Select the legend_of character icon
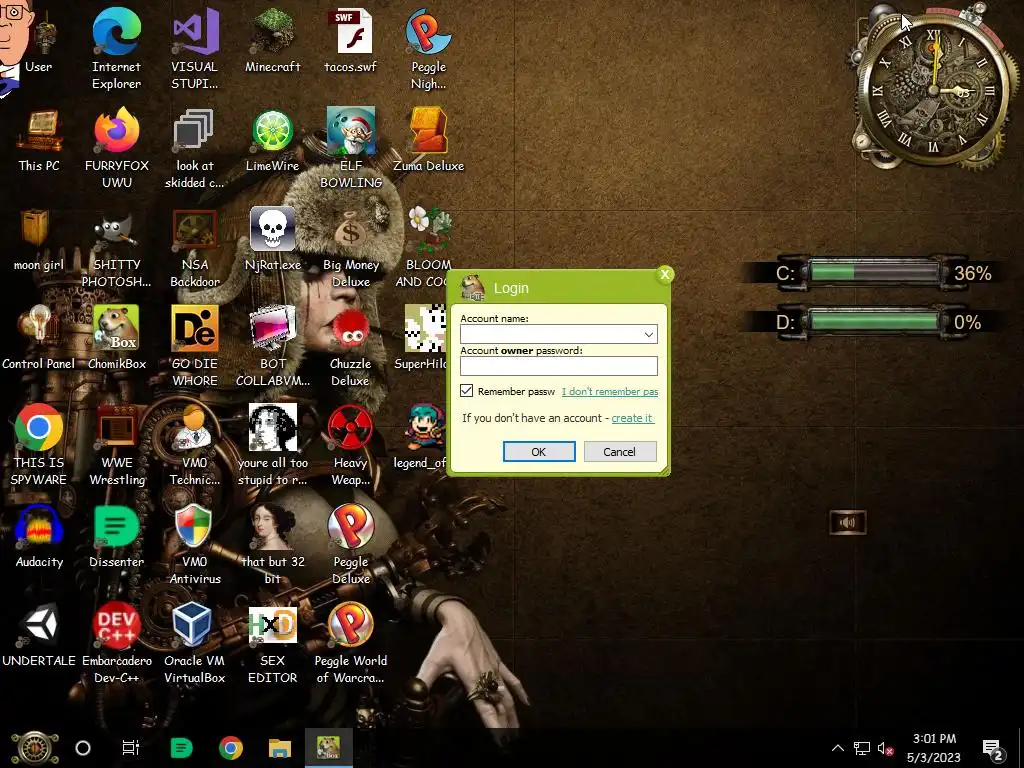 click(422, 436)
